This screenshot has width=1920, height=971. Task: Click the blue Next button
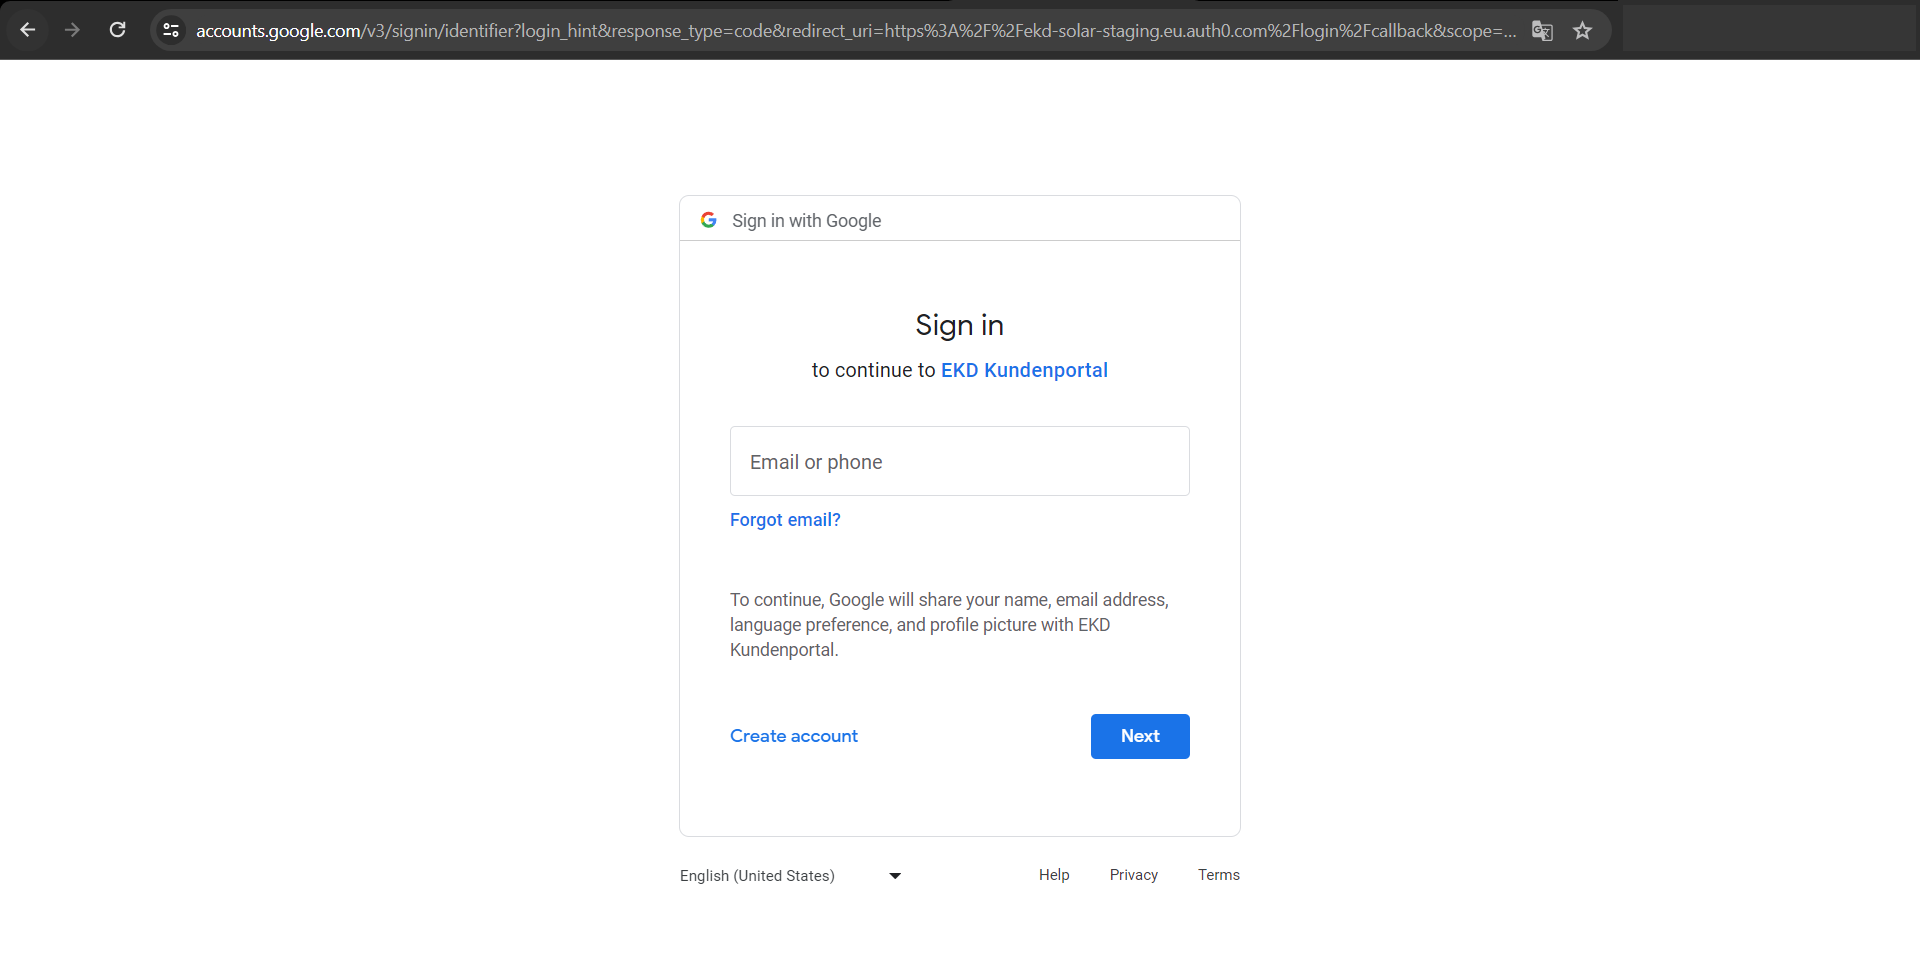(x=1140, y=736)
